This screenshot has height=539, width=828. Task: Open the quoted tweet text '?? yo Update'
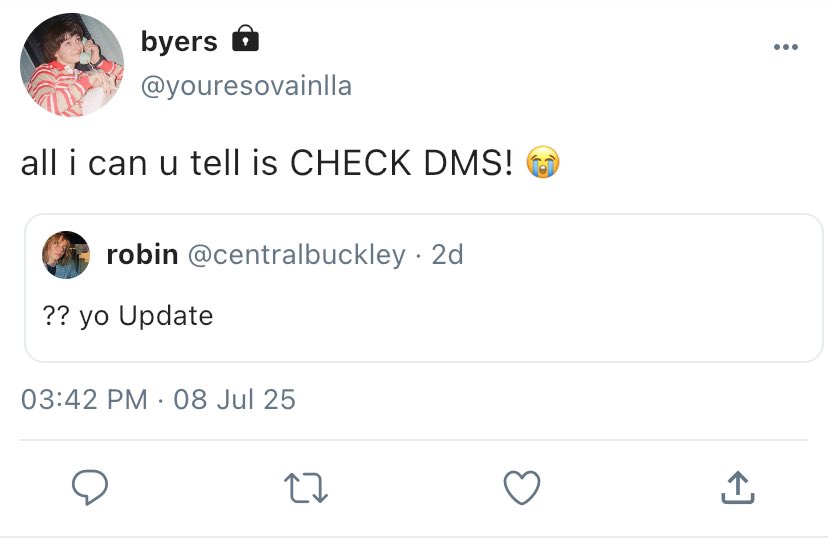pyautogui.click(x=128, y=316)
